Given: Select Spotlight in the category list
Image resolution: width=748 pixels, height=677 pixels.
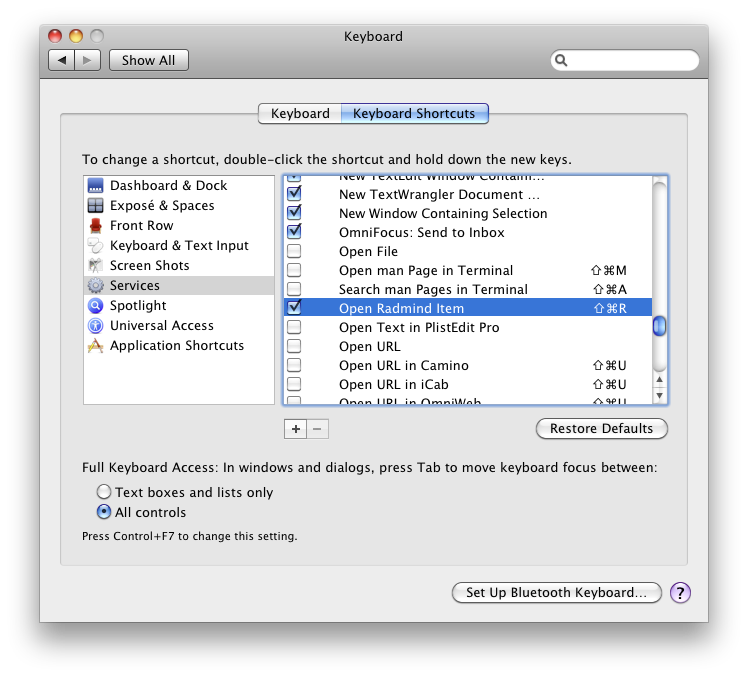Looking at the screenshot, I should click(138, 305).
